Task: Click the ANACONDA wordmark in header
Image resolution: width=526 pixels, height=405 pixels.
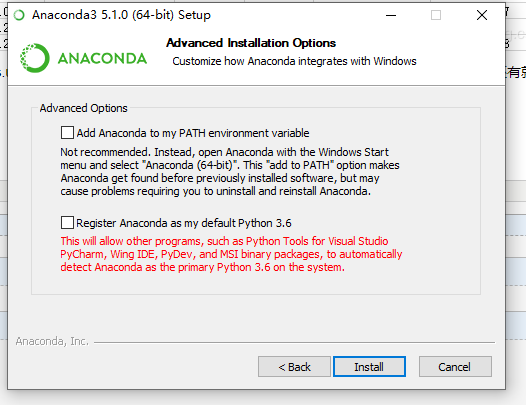Action: 102,59
